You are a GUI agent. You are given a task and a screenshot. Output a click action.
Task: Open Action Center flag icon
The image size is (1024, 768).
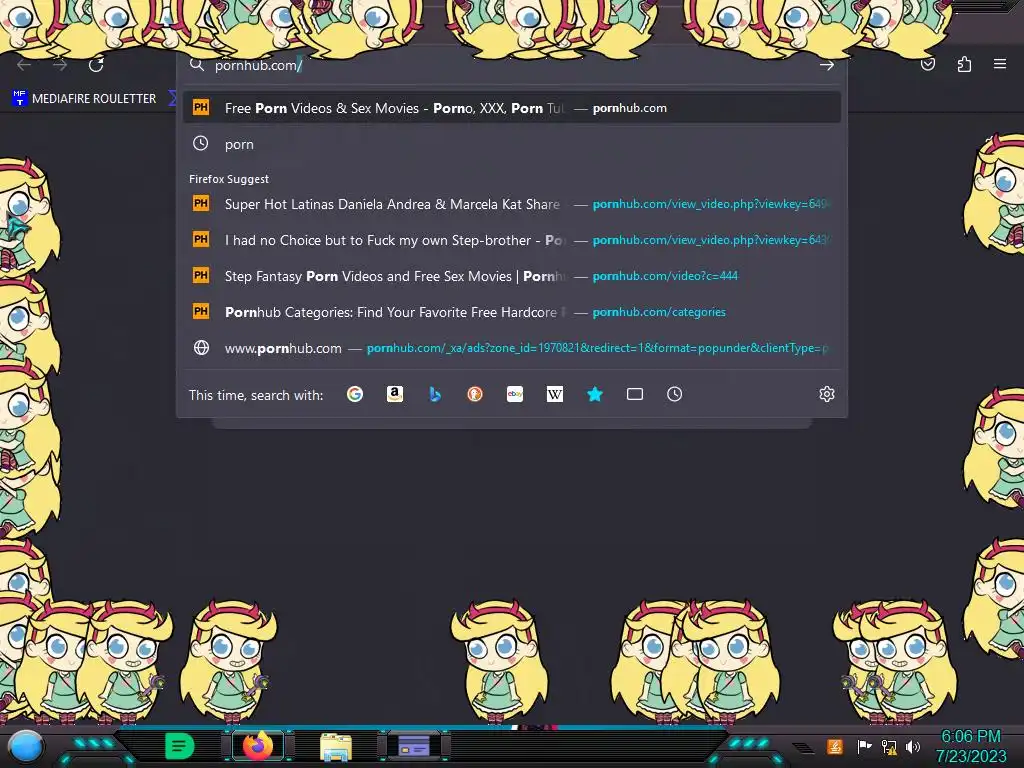(x=864, y=746)
